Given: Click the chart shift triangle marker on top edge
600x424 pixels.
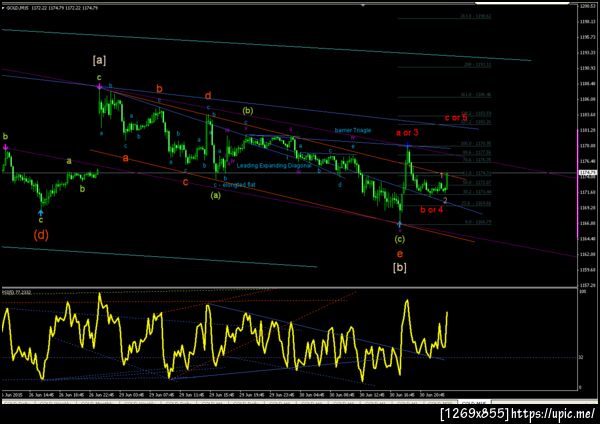Looking at the screenshot, I should (363, 5).
